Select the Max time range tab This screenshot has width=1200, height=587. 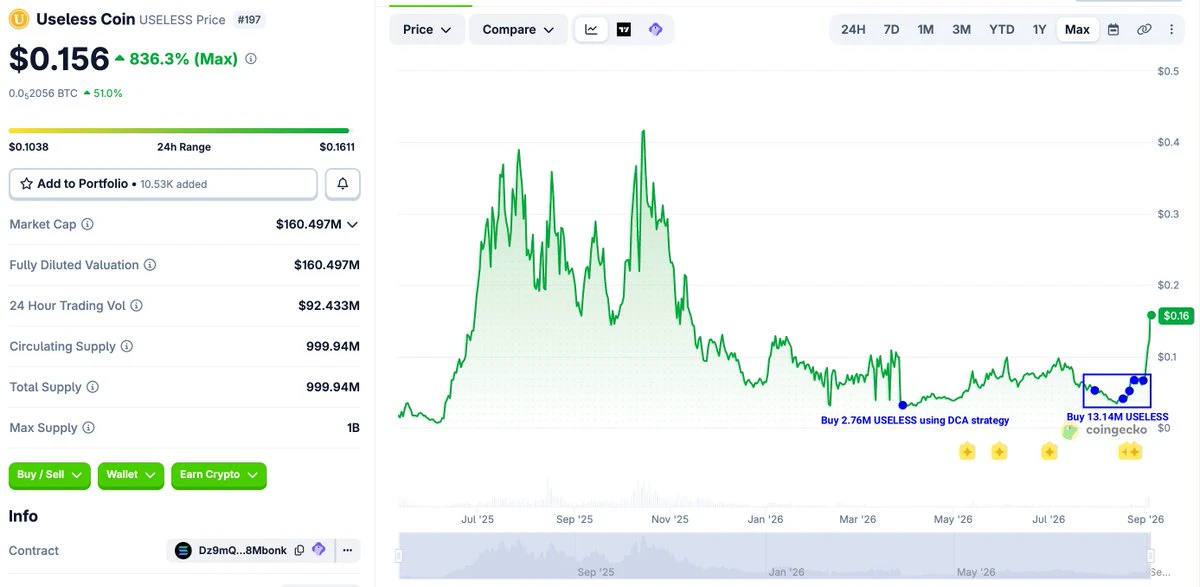(1077, 29)
